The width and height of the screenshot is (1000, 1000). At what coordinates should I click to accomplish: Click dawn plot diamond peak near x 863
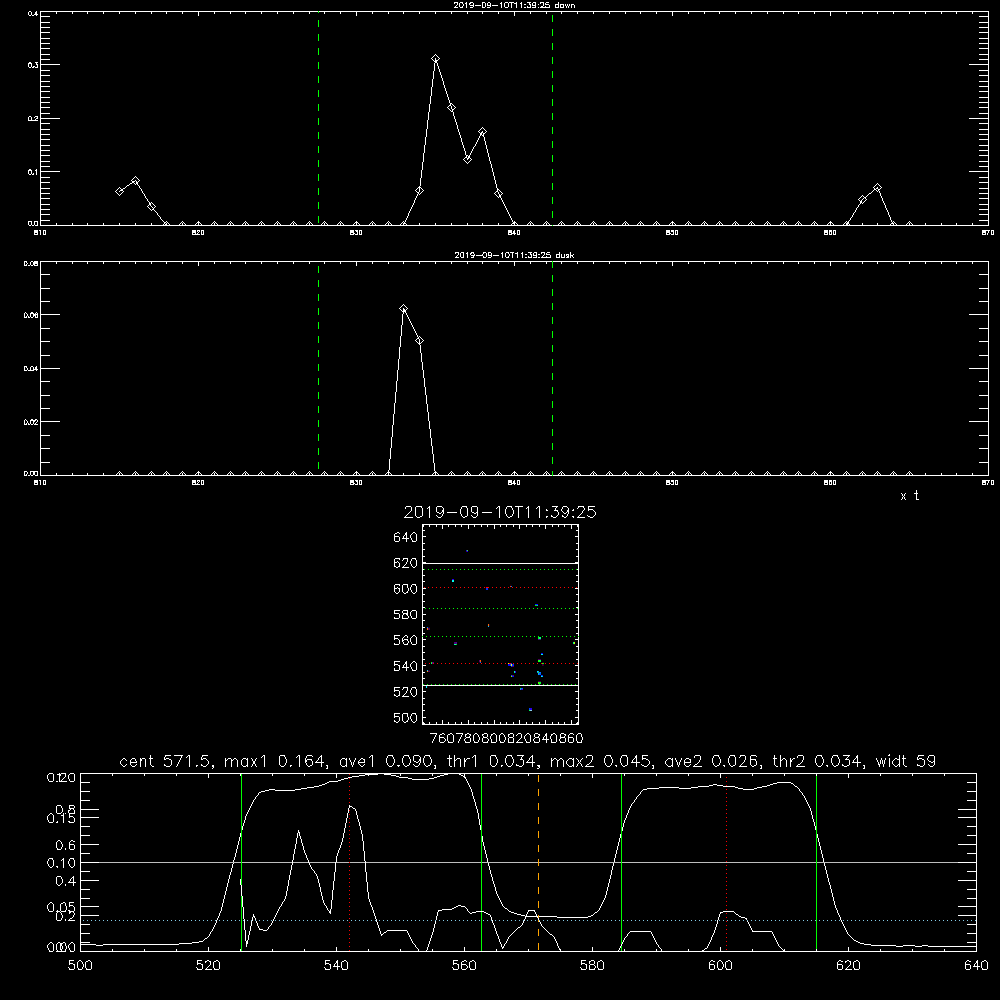[878, 188]
